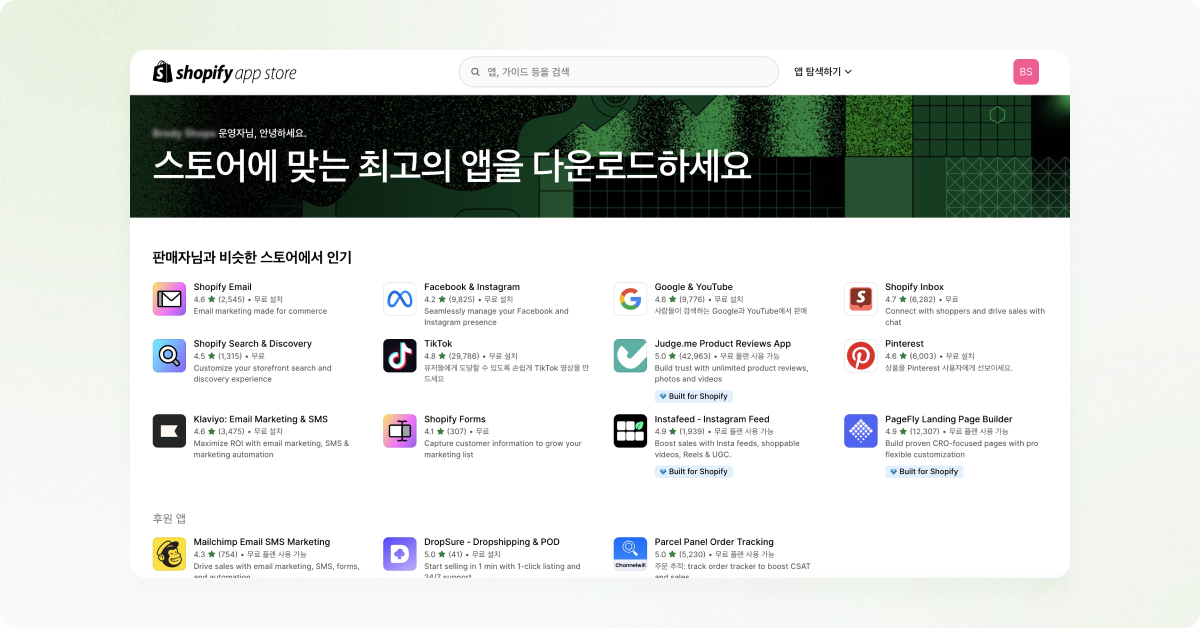This screenshot has width=1200, height=628.
Task: Open the Google & YouTube title link
Action: point(694,287)
